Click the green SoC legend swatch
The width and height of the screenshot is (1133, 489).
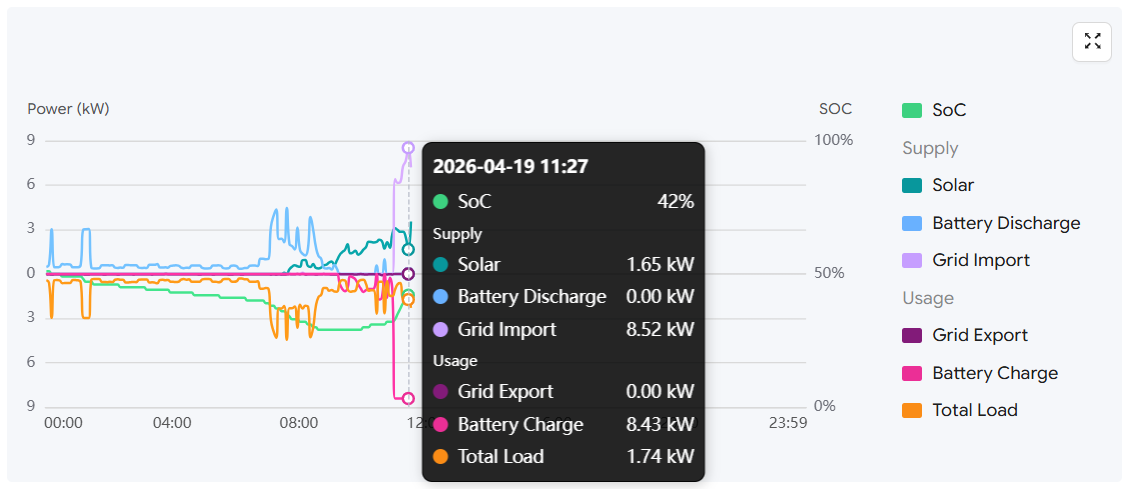pos(911,111)
